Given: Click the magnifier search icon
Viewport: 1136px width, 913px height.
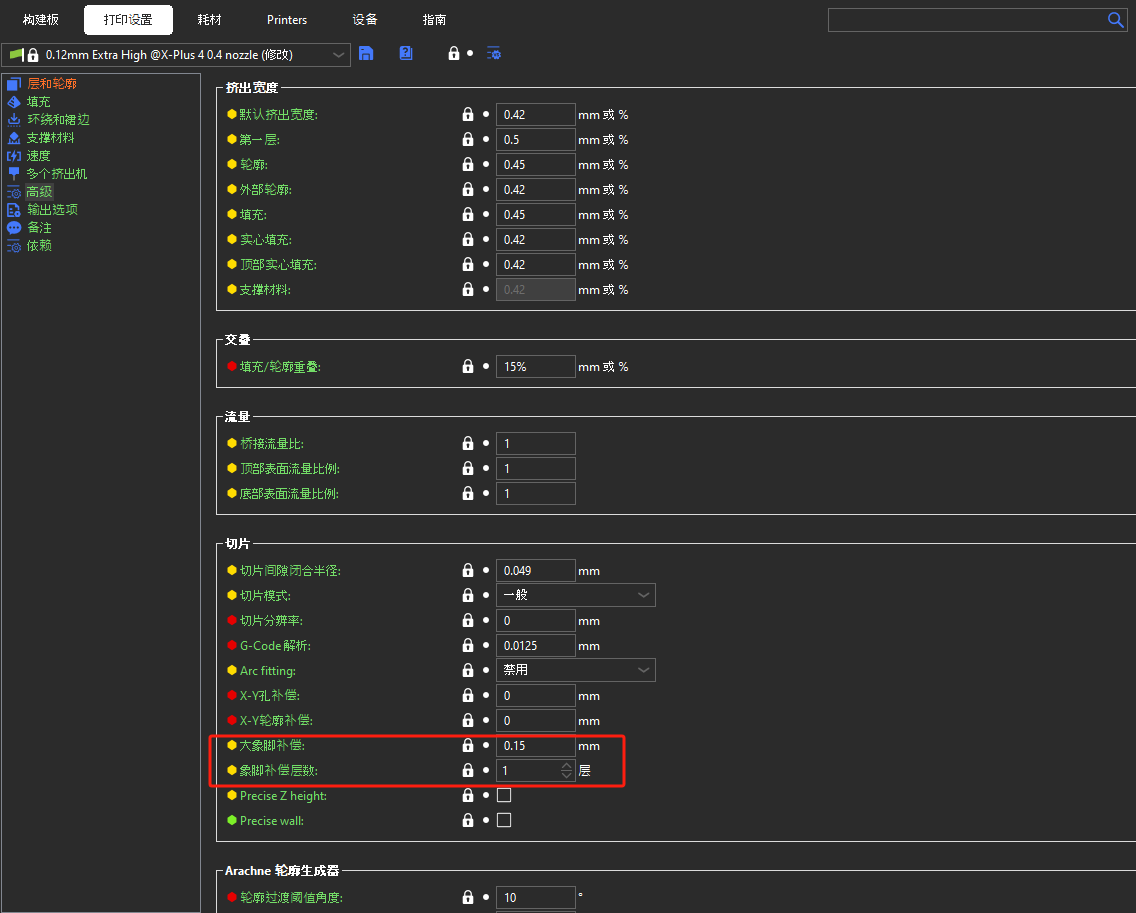Looking at the screenshot, I should [1116, 20].
